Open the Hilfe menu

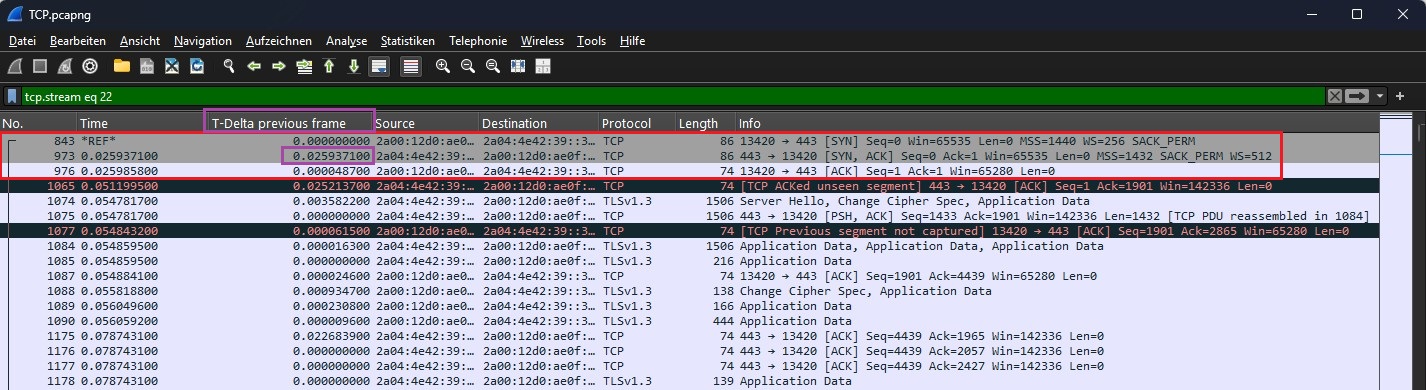(632, 41)
